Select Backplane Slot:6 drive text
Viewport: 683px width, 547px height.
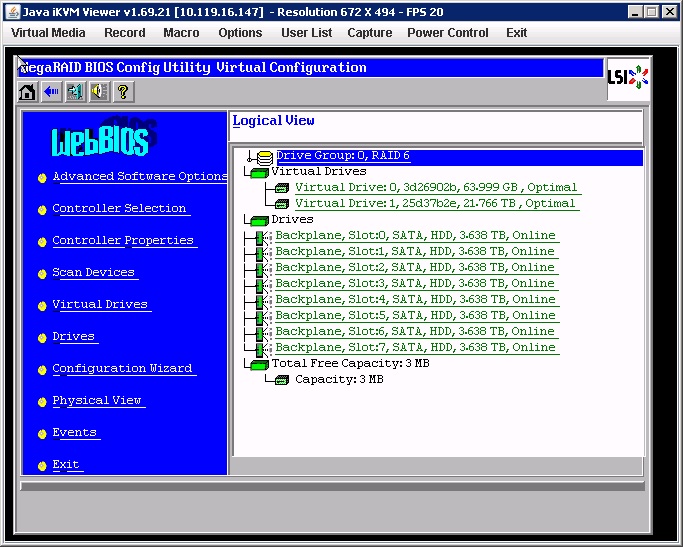tap(415, 331)
